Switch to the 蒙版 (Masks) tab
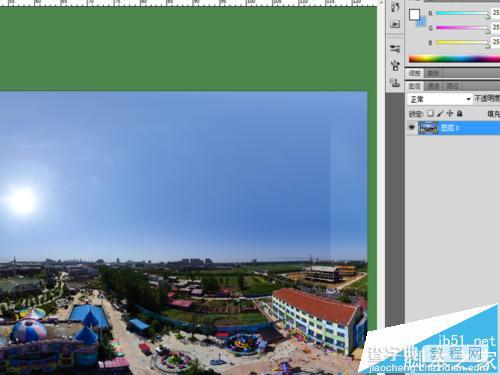Screen dimensions: 500x375 coord(433,73)
